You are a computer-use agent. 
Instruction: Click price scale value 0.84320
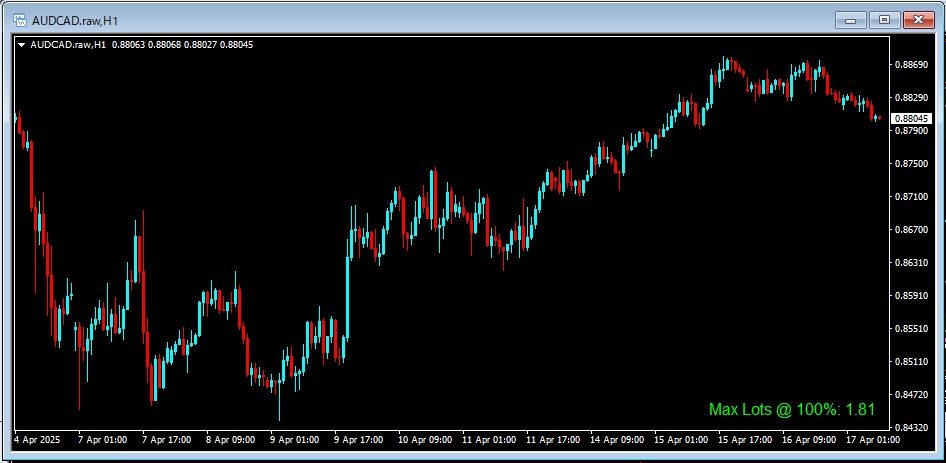pyautogui.click(x=912, y=427)
